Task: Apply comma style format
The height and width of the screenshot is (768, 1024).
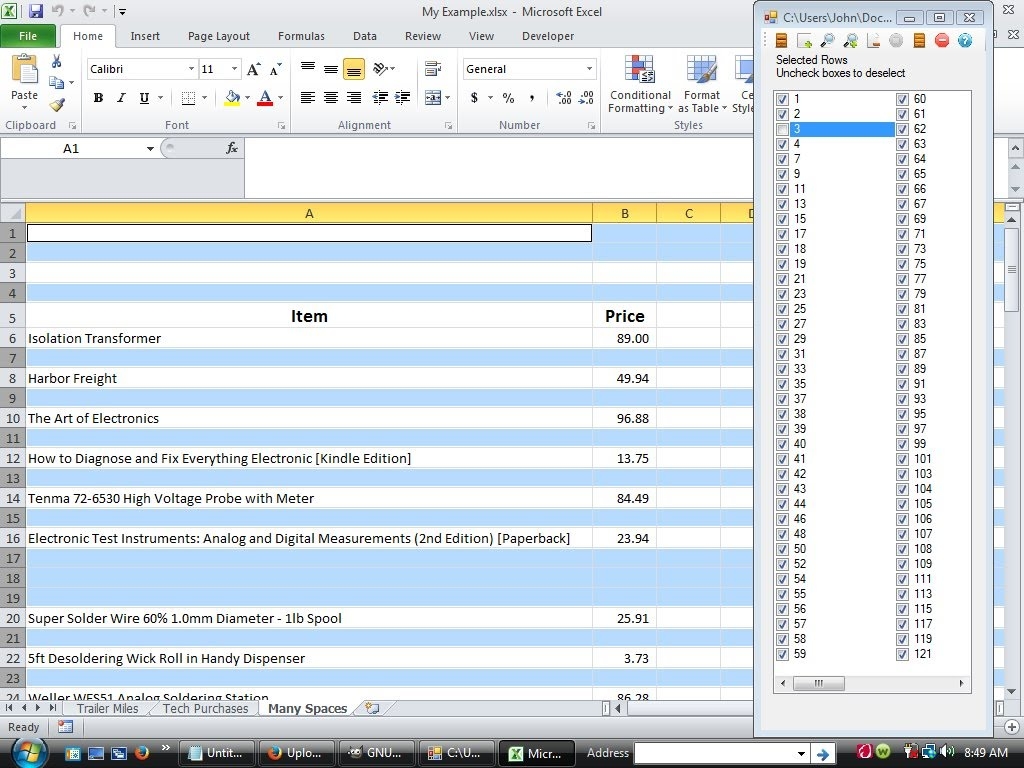Action: [x=532, y=98]
